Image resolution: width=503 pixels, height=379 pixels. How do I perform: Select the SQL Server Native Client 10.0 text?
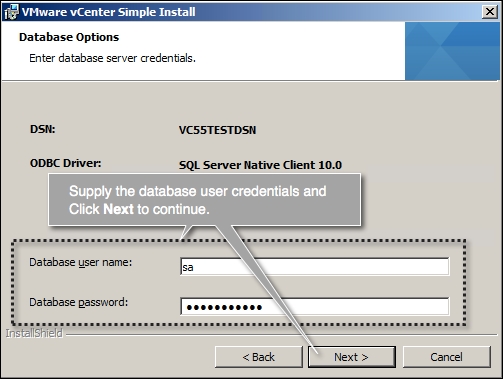click(x=260, y=165)
